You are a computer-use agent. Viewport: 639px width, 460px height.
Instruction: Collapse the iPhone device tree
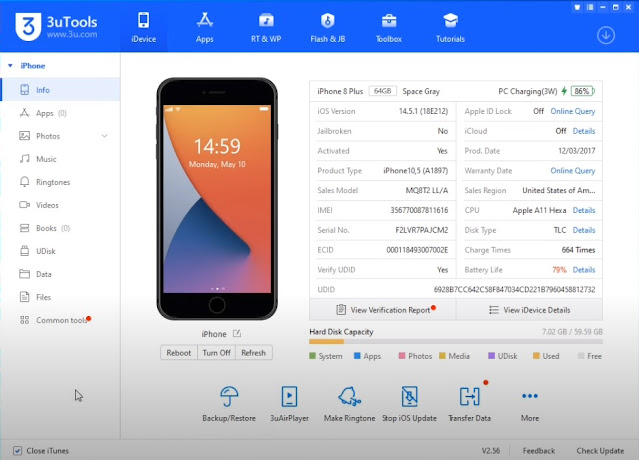(10, 66)
